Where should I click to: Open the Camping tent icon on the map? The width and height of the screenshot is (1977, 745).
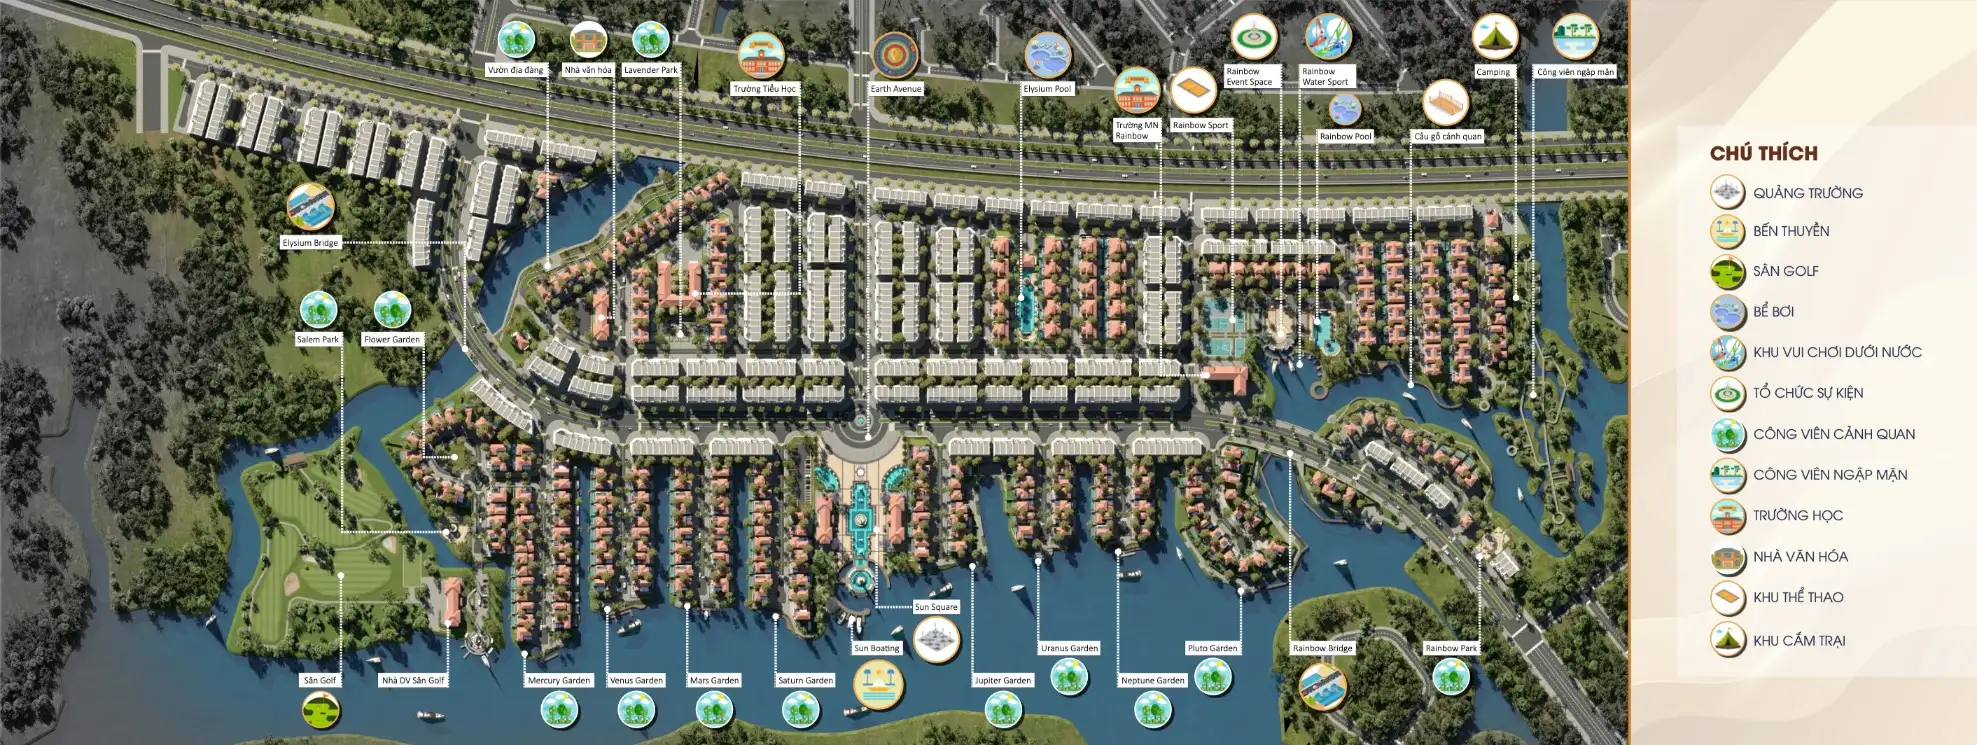tap(1494, 38)
